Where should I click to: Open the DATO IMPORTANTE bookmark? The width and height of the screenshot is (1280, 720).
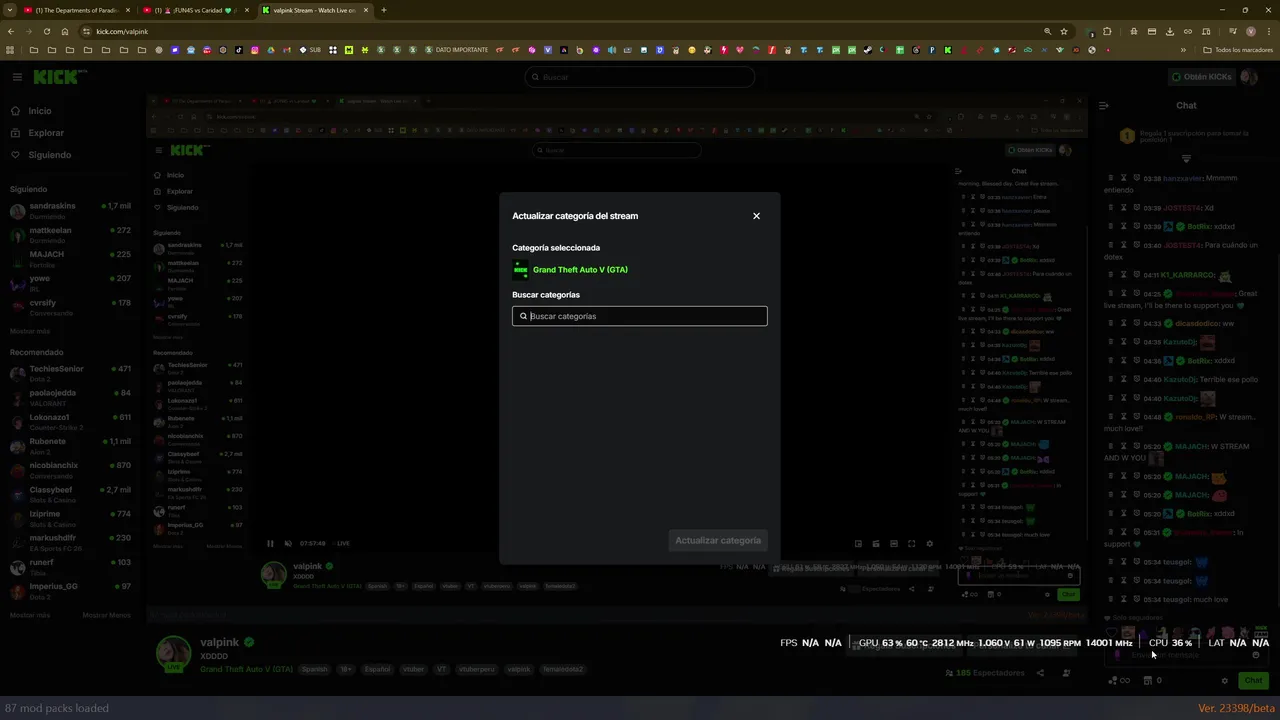[456, 50]
